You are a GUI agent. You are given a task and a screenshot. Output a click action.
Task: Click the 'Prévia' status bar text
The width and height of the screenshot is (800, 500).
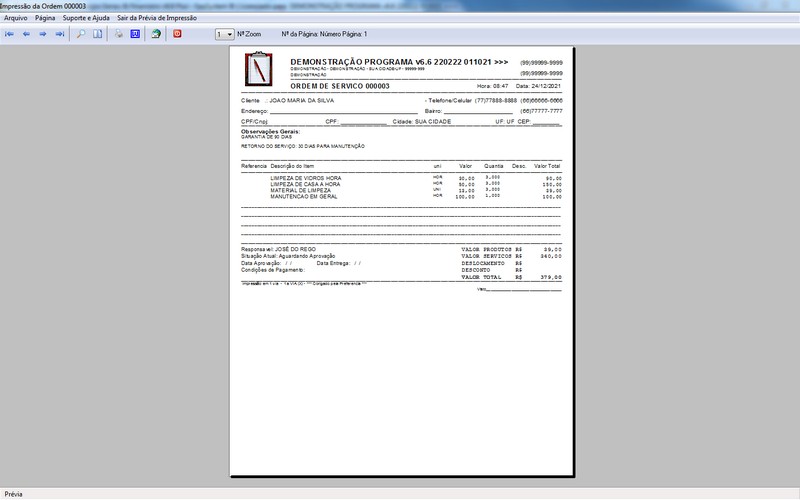(13, 494)
